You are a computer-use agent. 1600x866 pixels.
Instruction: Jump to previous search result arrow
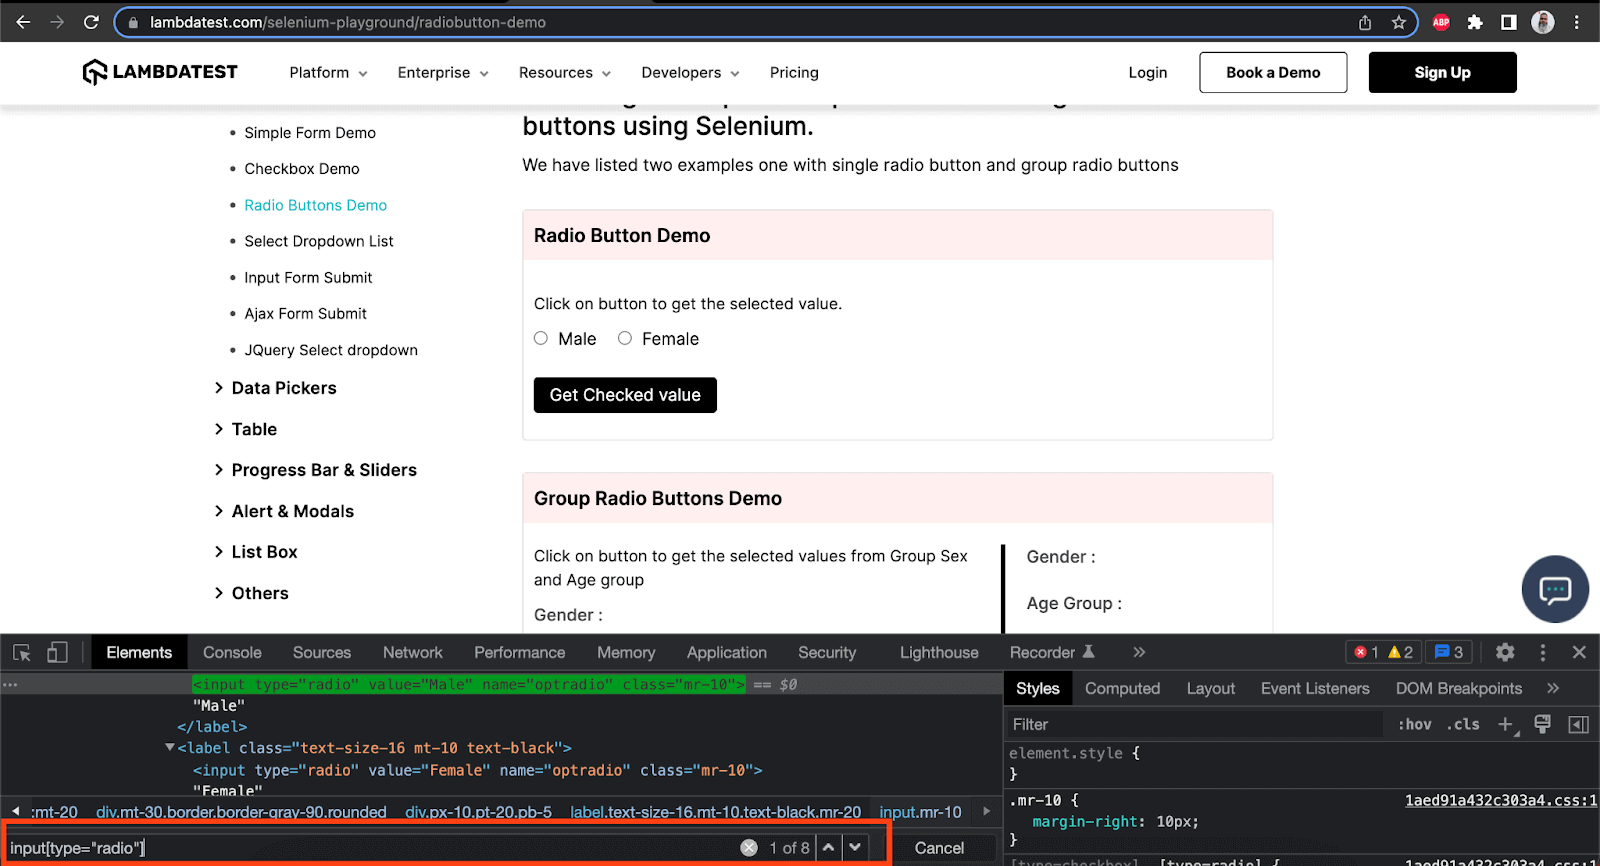click(828, 848)
